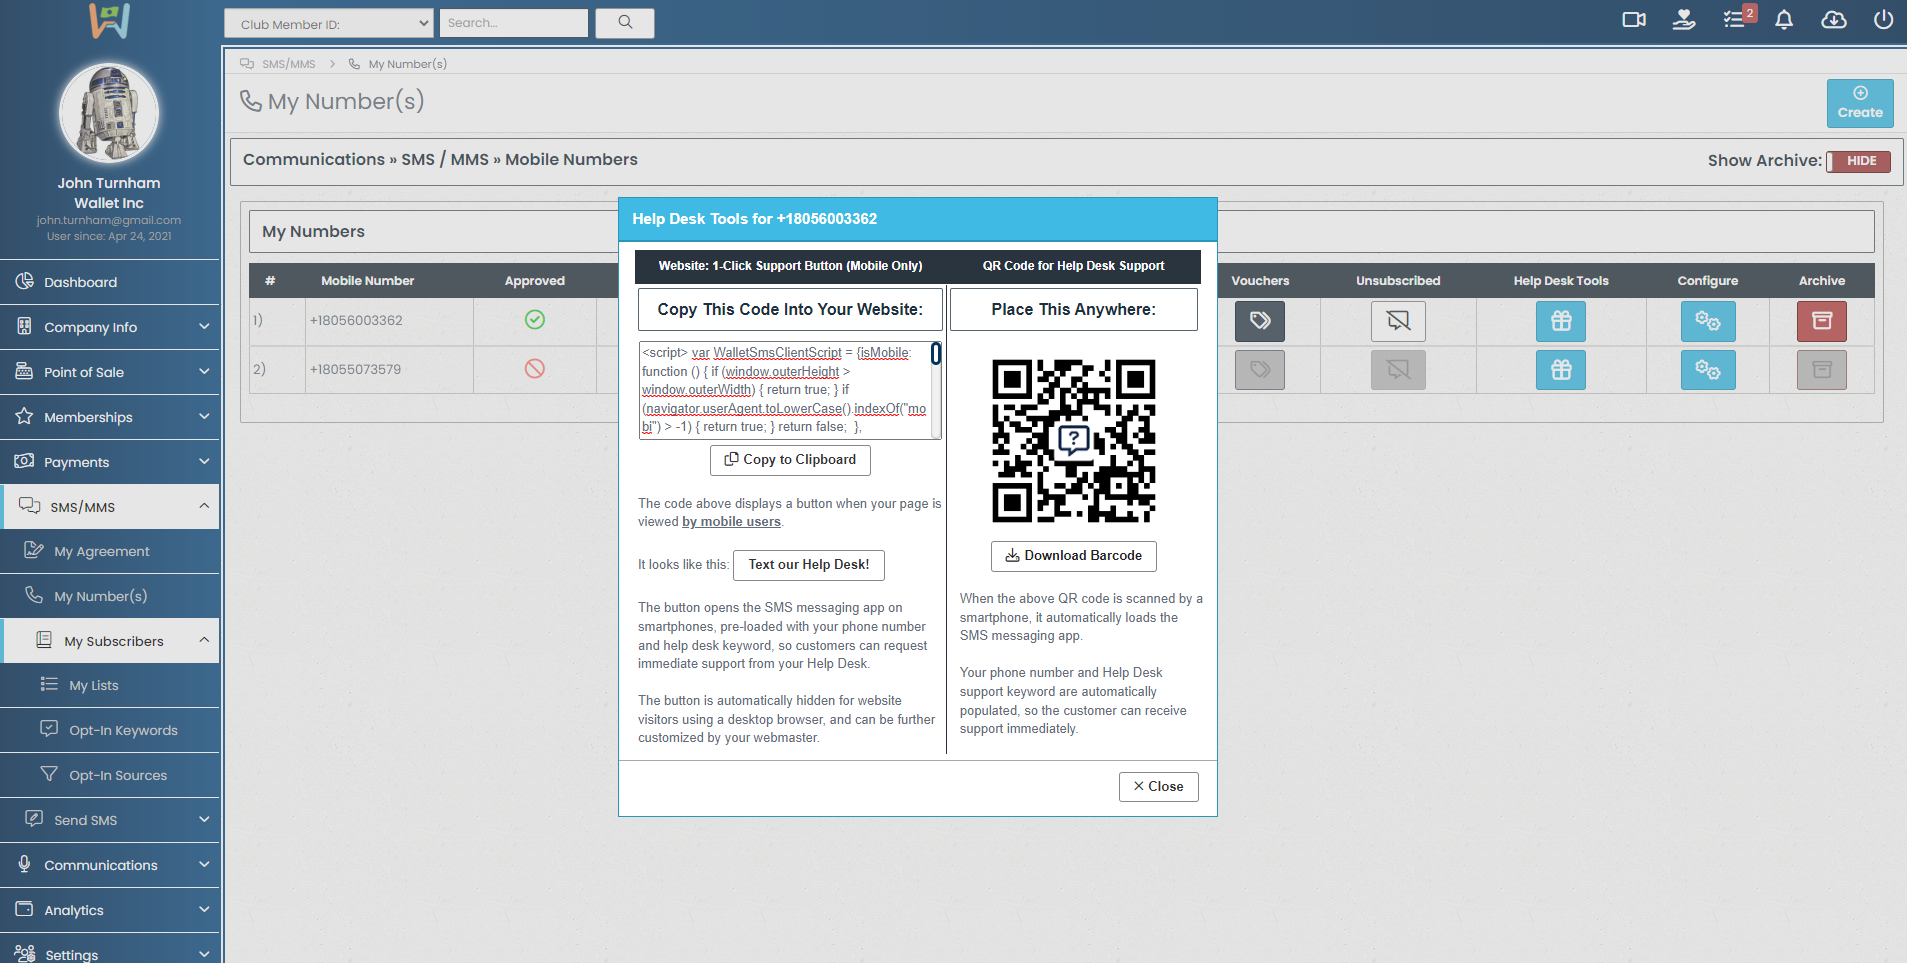Open My Number(s) in sidebar

109,596
